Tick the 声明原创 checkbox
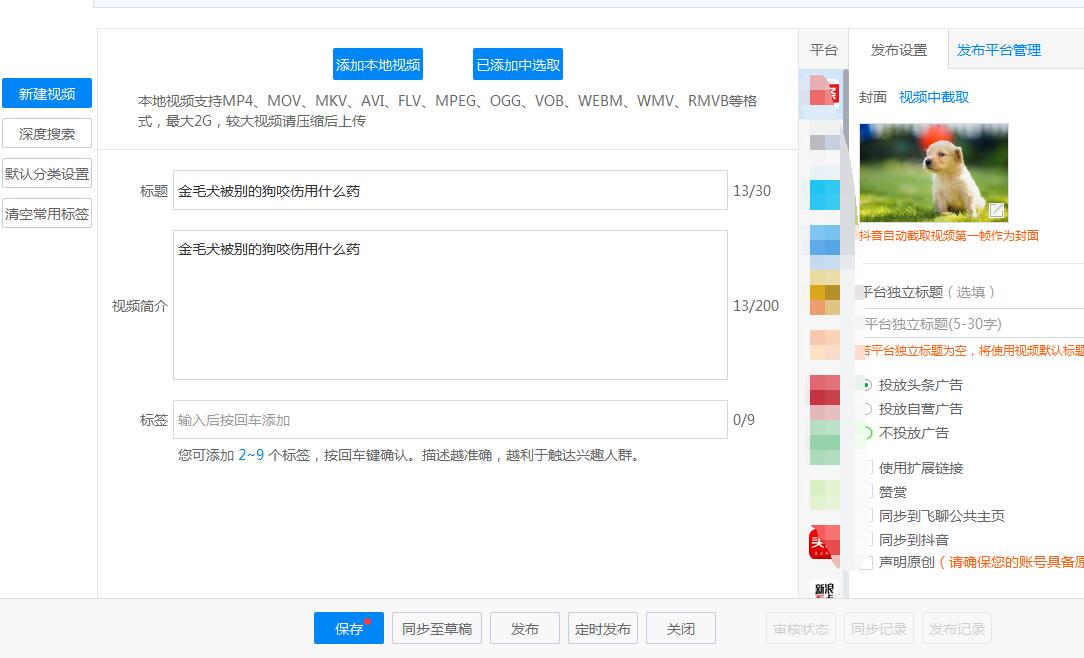 pyautogui.click(x=866, y=563)
